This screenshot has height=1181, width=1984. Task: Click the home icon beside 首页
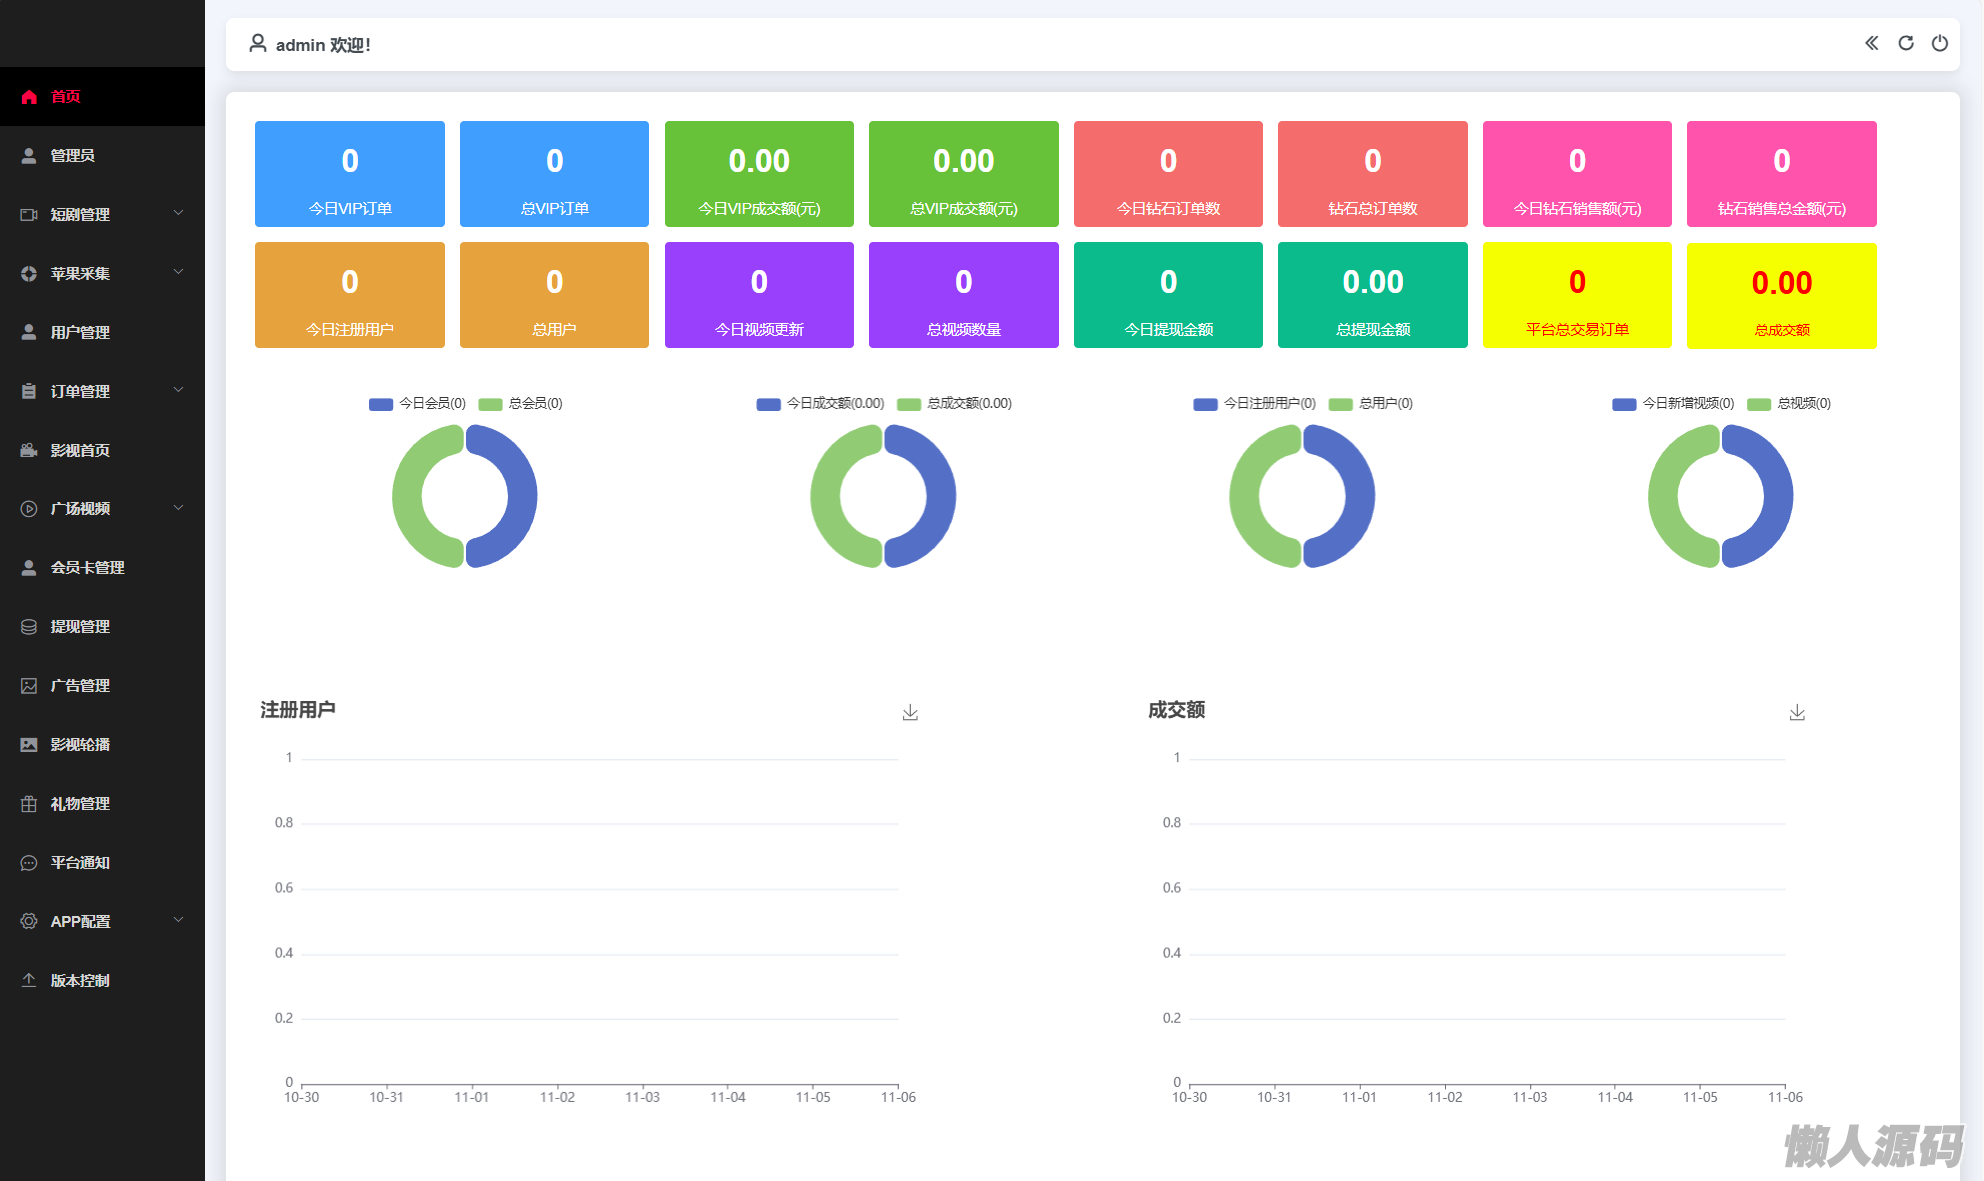(29, 97)
